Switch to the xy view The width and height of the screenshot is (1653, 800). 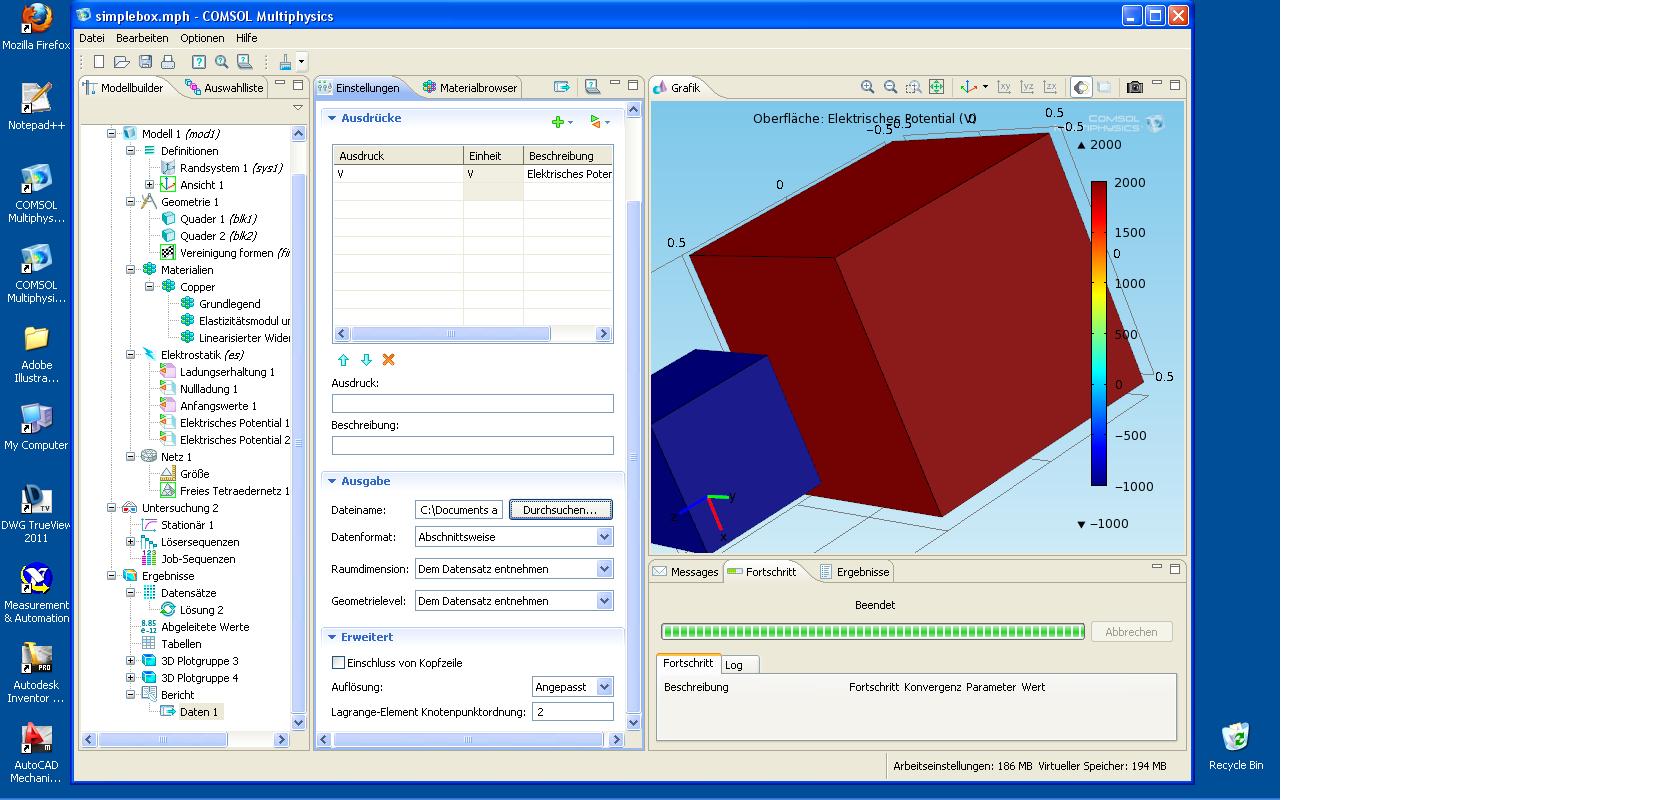click(x=1004, y=87)
